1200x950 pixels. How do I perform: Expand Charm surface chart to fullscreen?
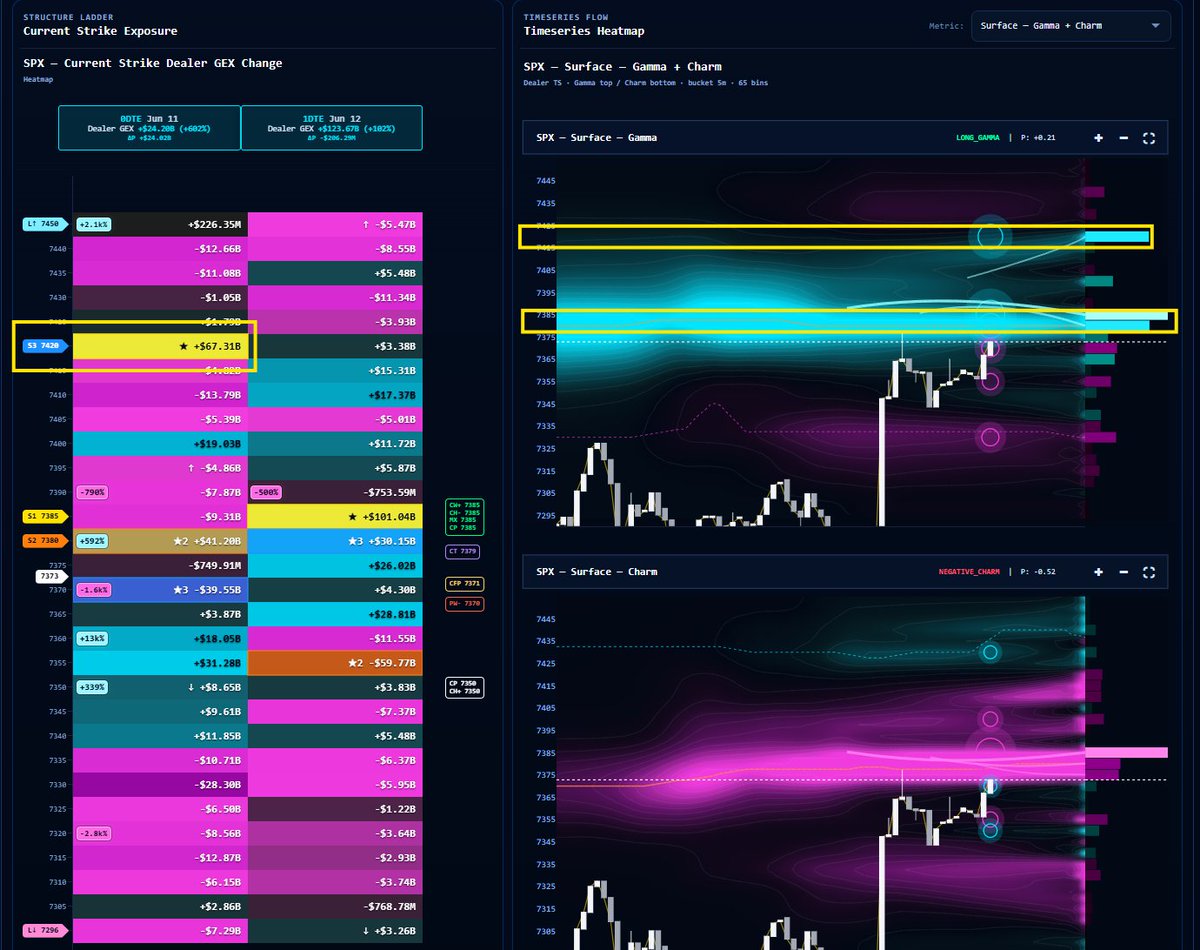(1149, 572)
